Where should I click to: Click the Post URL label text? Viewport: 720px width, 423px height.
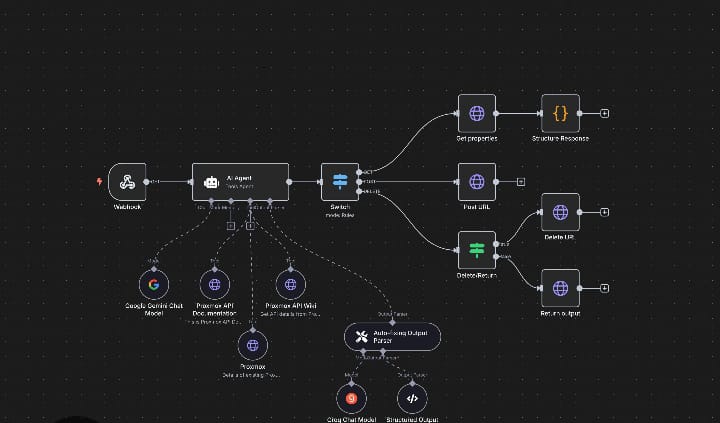click(477, 207)
